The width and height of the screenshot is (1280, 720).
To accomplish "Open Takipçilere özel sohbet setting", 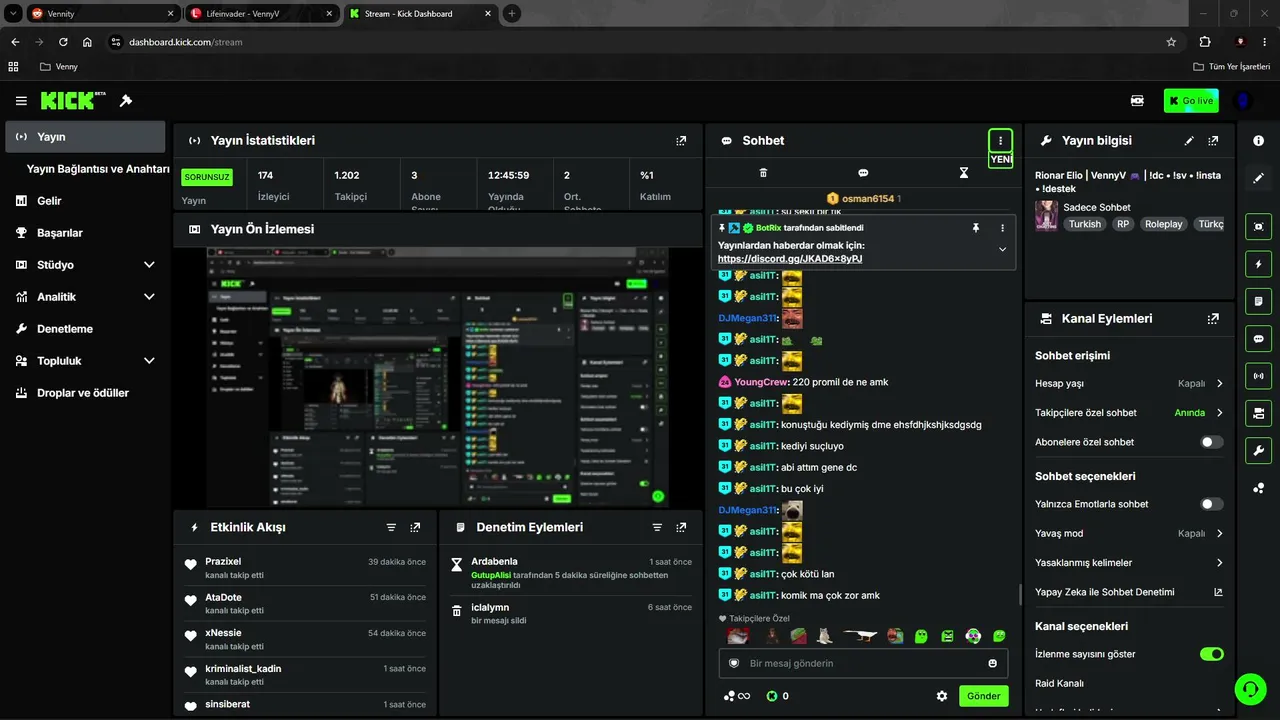I will pyautogui.click(x=1129, y=413).
